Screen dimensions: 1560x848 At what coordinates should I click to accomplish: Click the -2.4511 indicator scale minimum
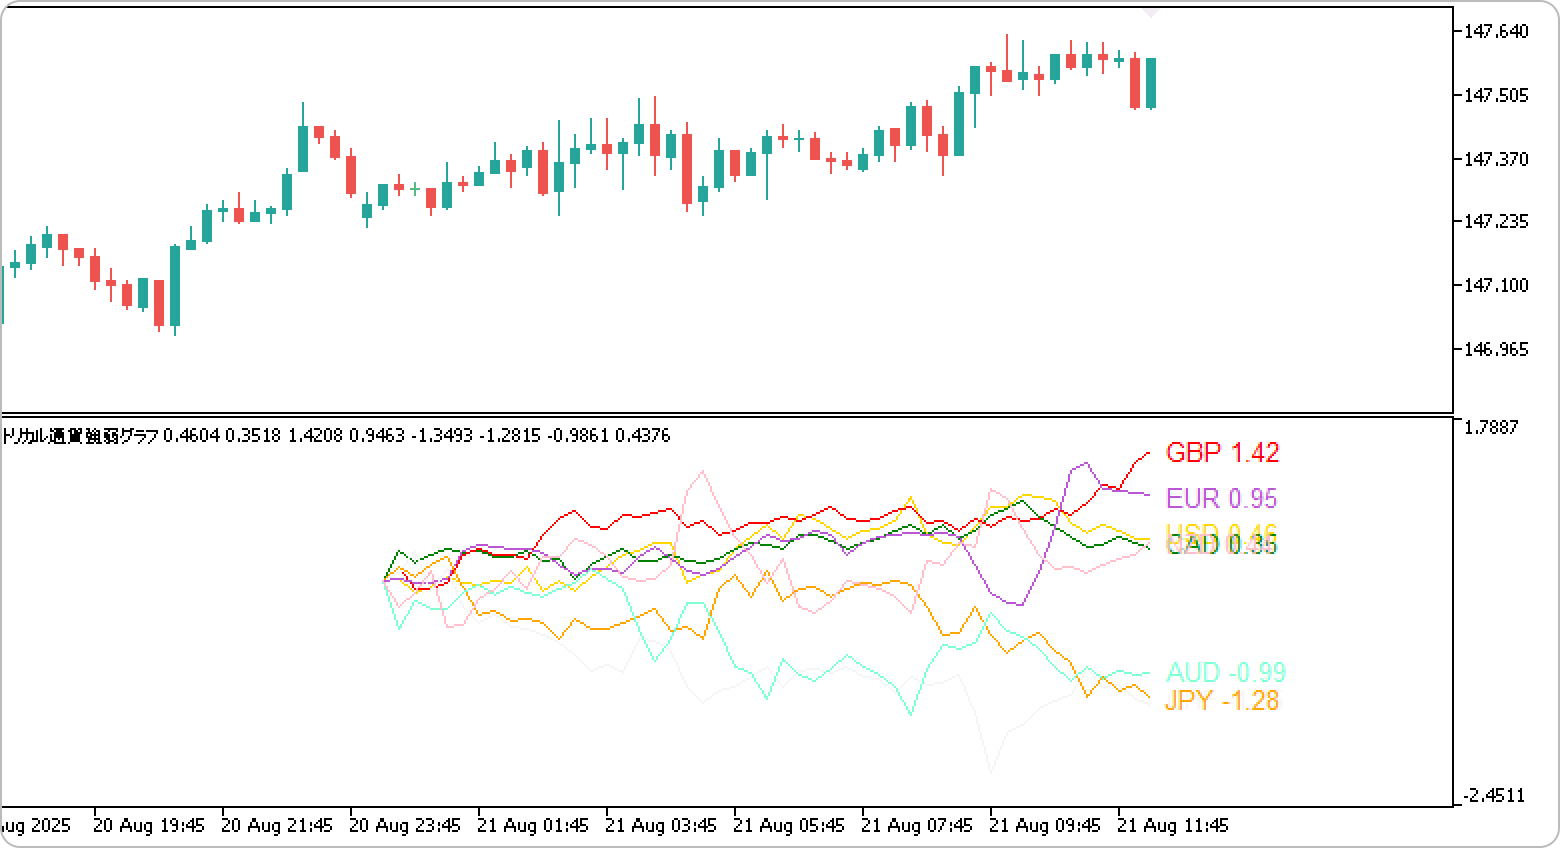pos(1493,796)
